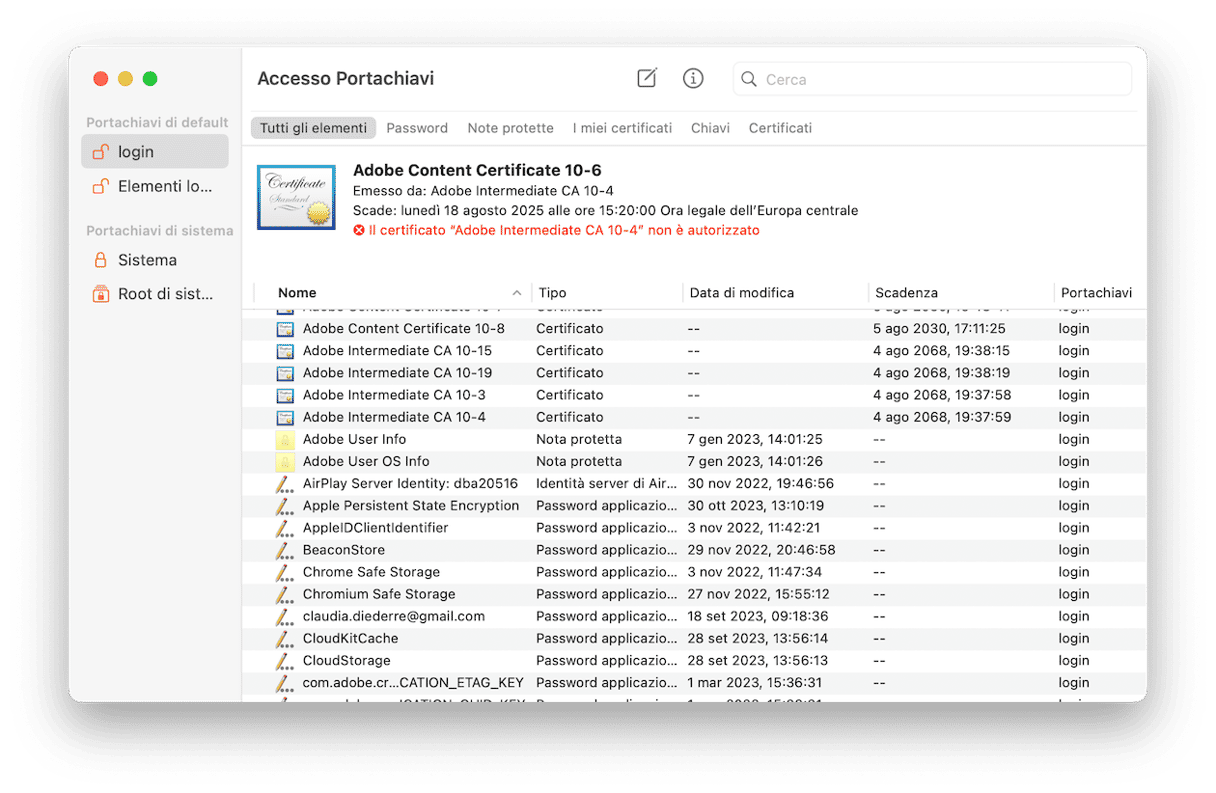Click password icon for claudia.diederre@gmail.com
1216x793 pixels.
click(x=285, y=616)
